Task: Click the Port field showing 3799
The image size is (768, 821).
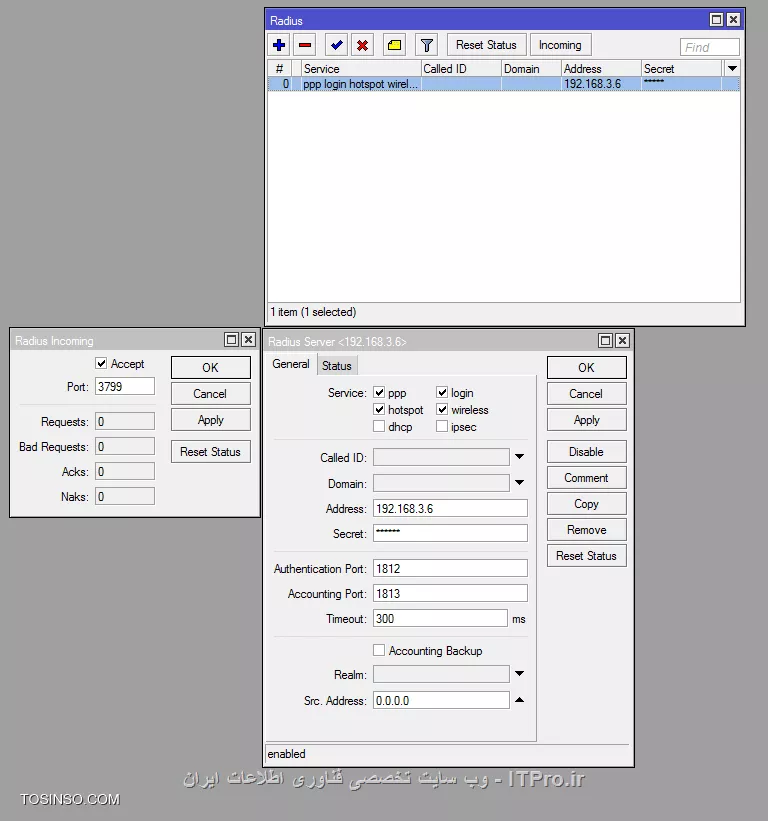Action: [125, 386]
